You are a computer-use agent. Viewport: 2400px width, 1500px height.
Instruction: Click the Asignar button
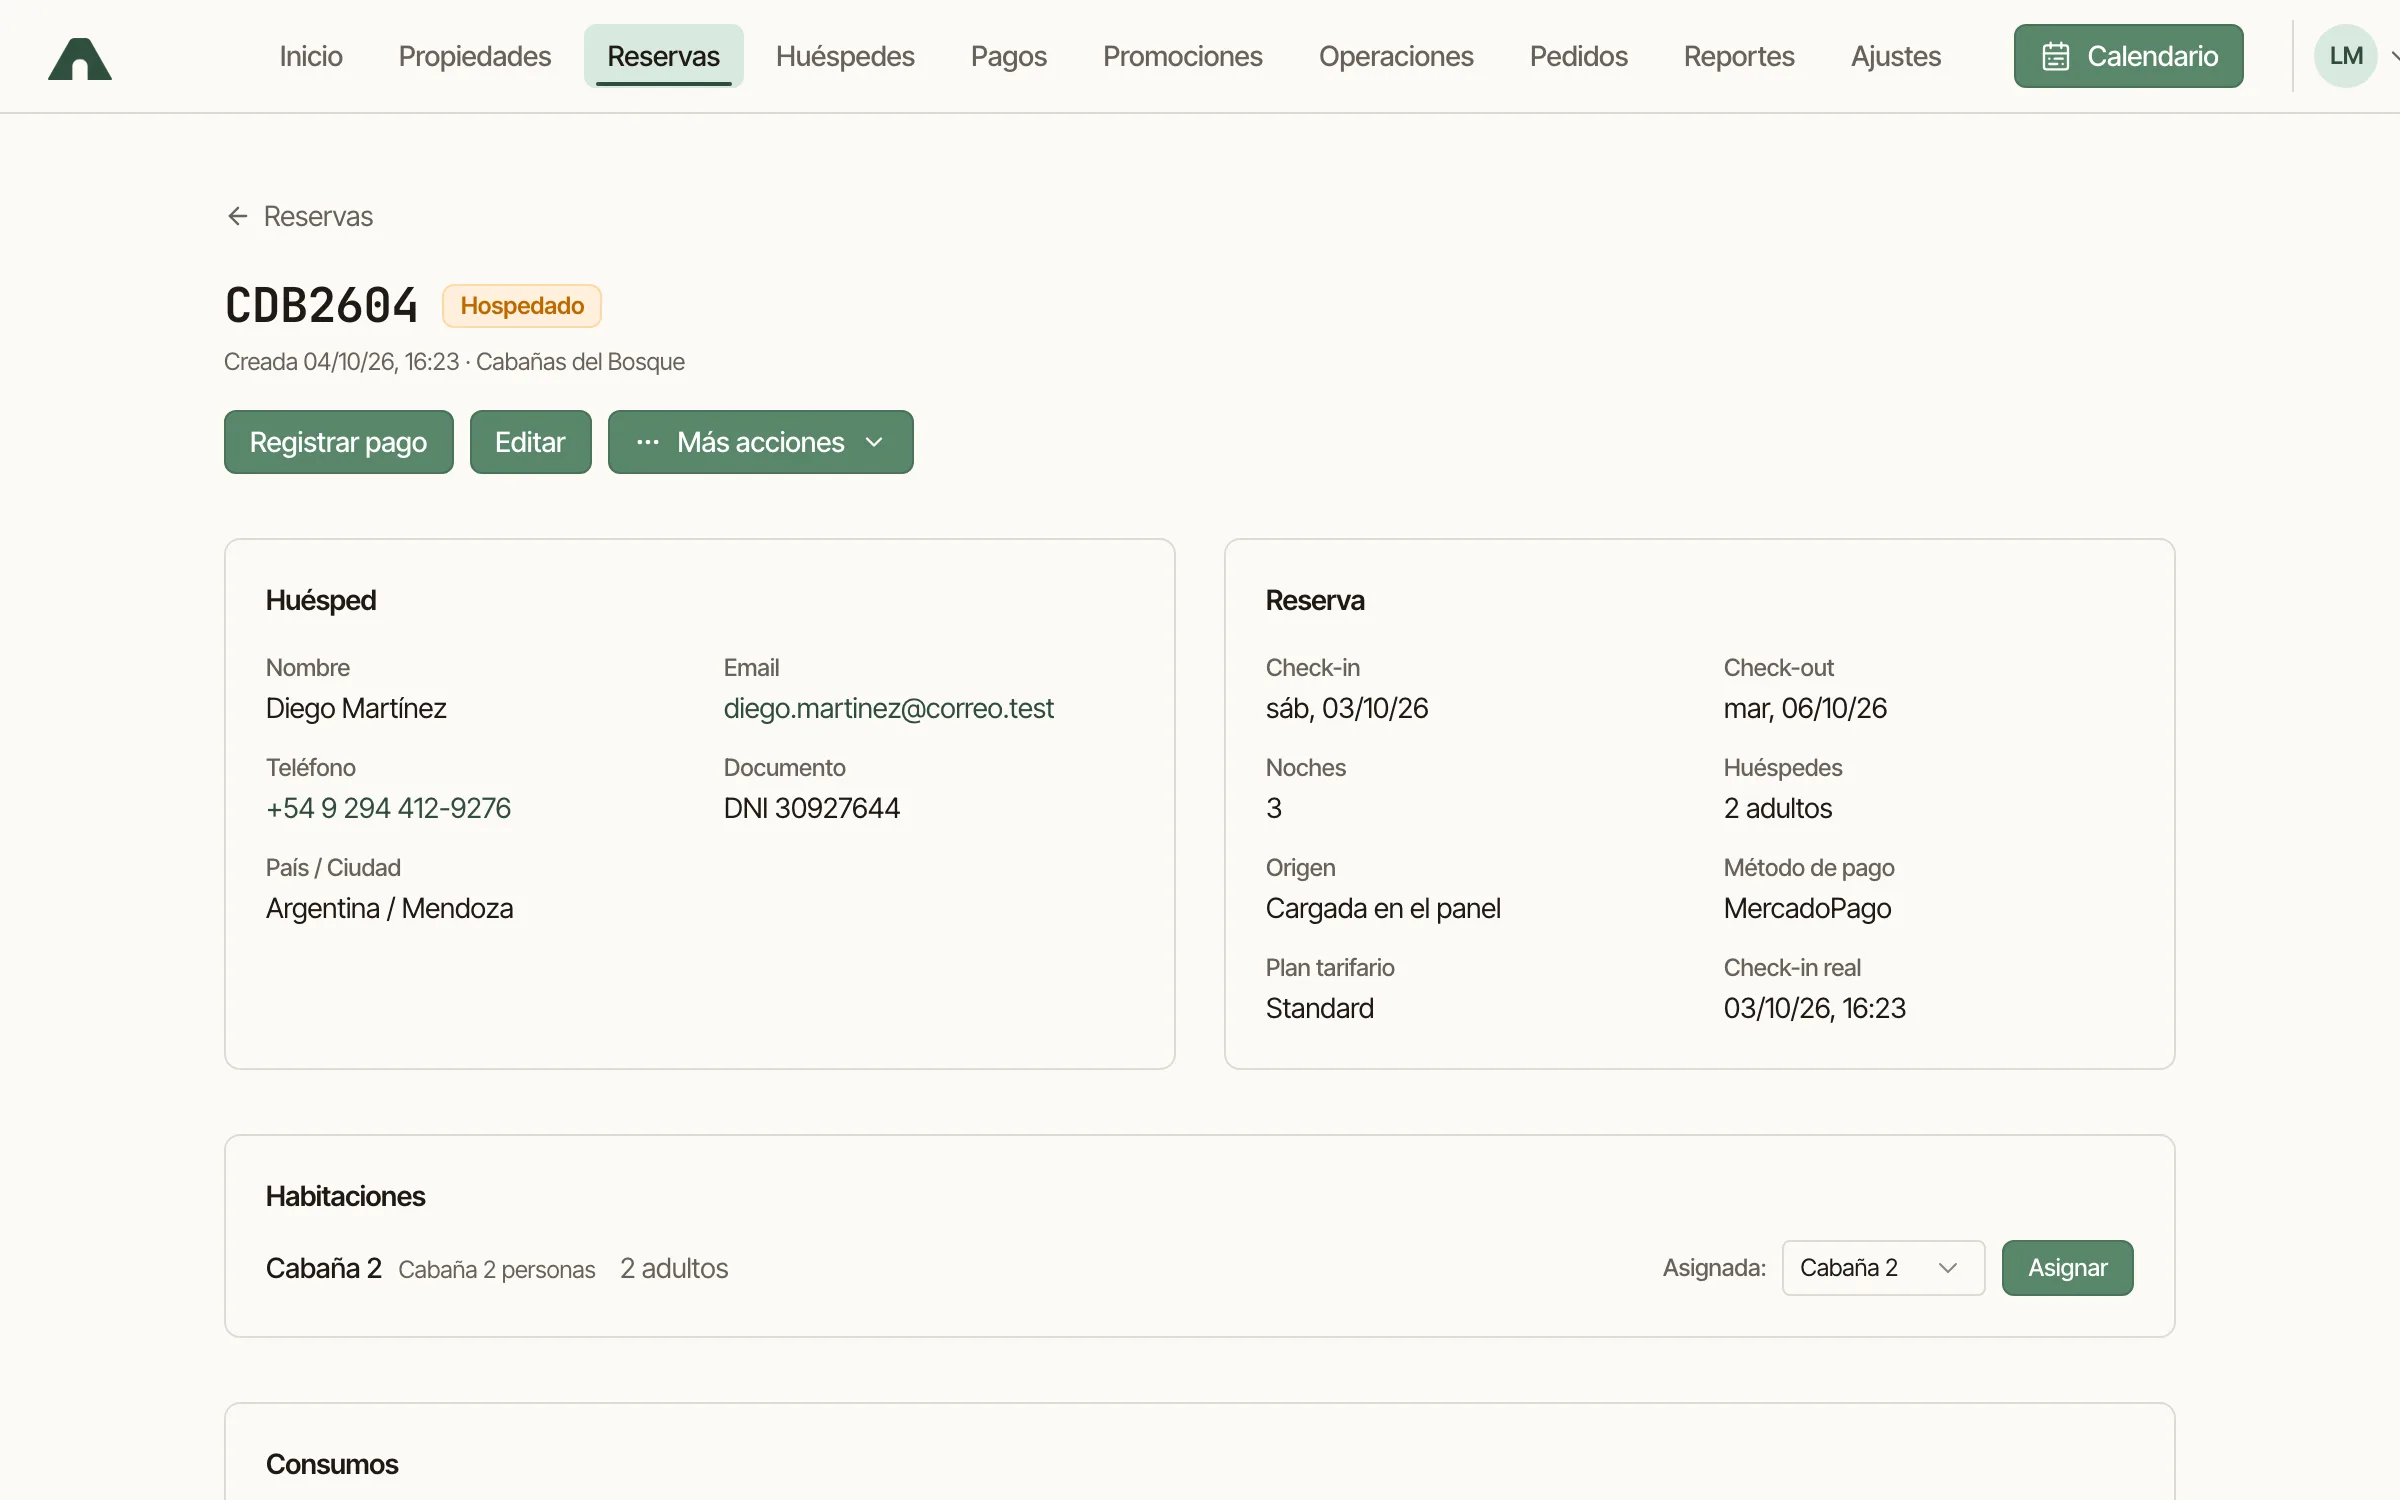2067,1268
